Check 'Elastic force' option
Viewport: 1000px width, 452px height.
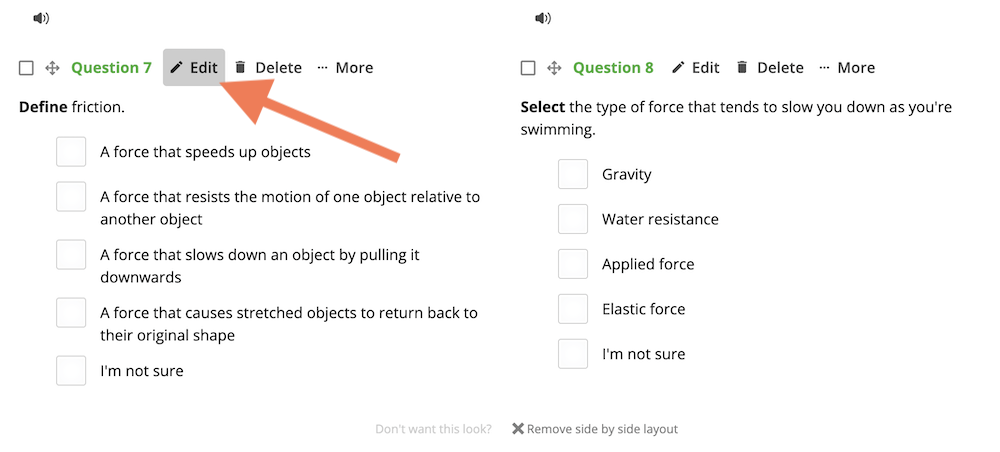click(573, 309)
